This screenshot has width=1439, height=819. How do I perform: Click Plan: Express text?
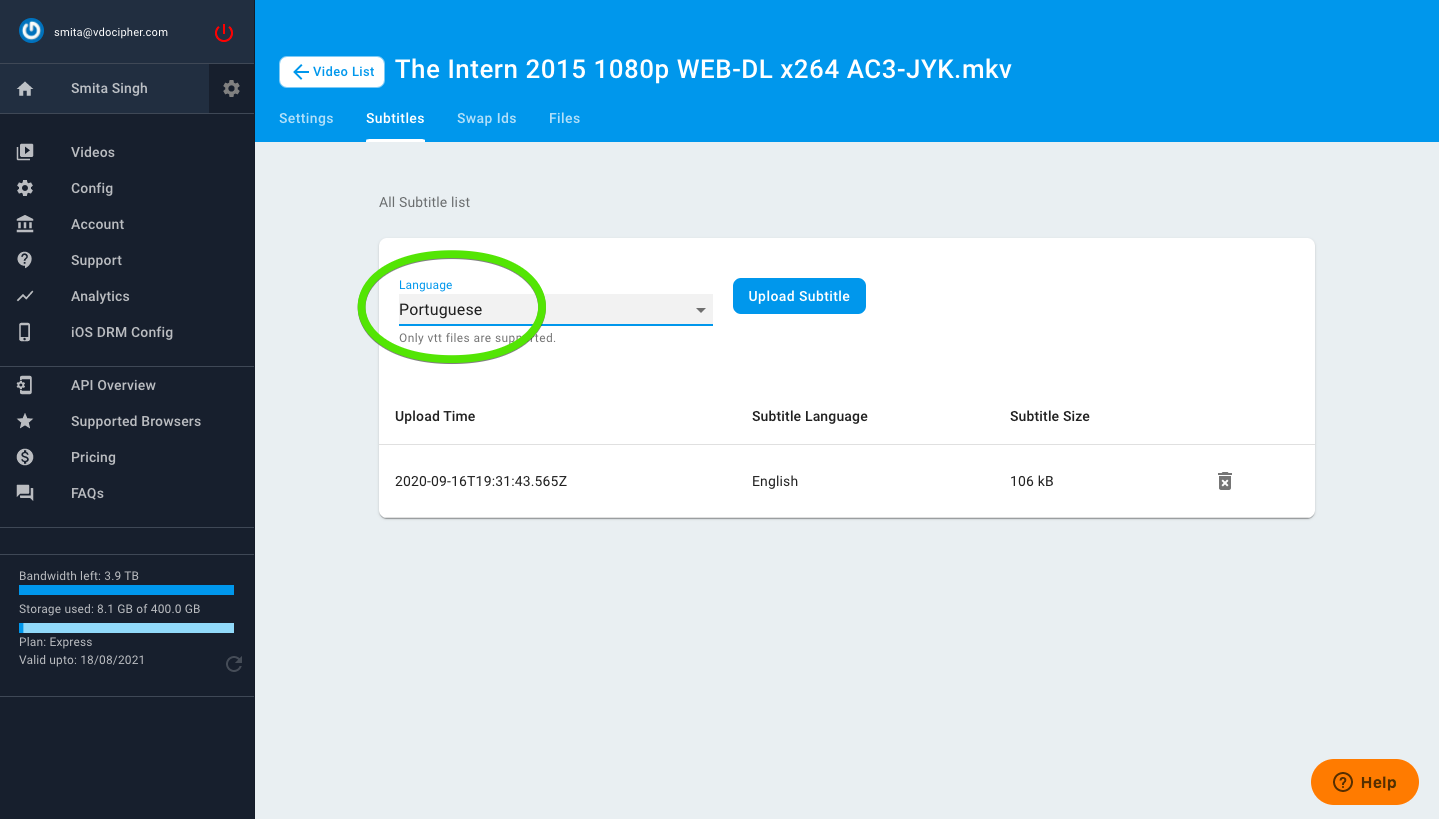56,642
